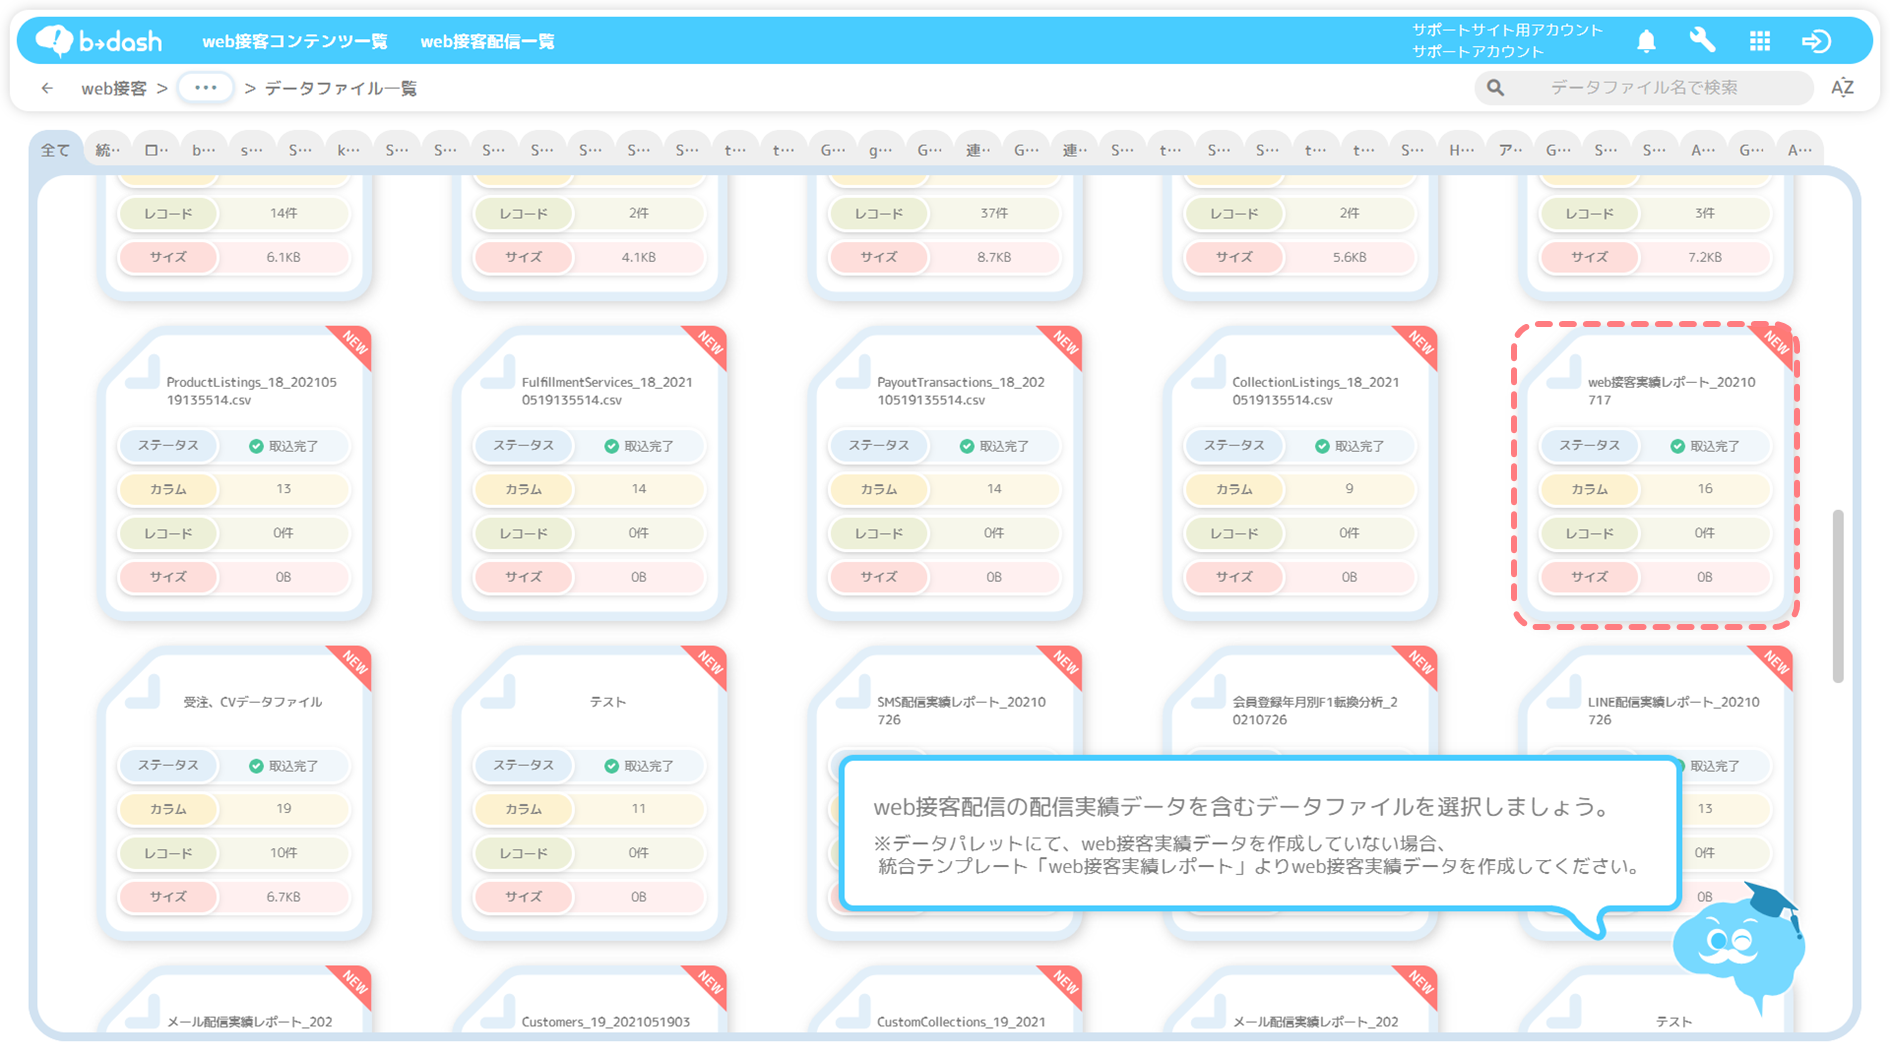
Task: Click the 8.7KB size value
Action: tap(994, 257)
